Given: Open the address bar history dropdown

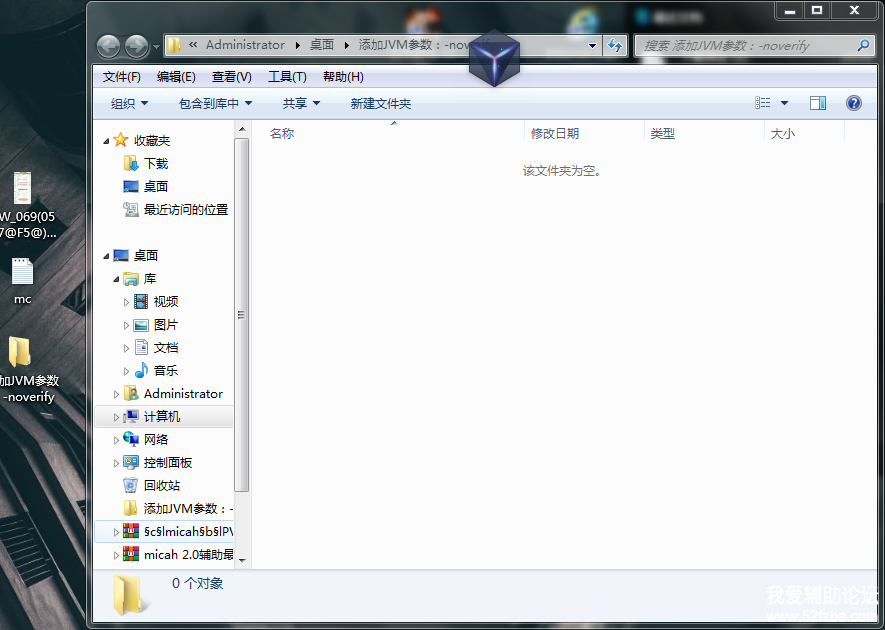Looking at the screenshot, I should tap(592, 46).
